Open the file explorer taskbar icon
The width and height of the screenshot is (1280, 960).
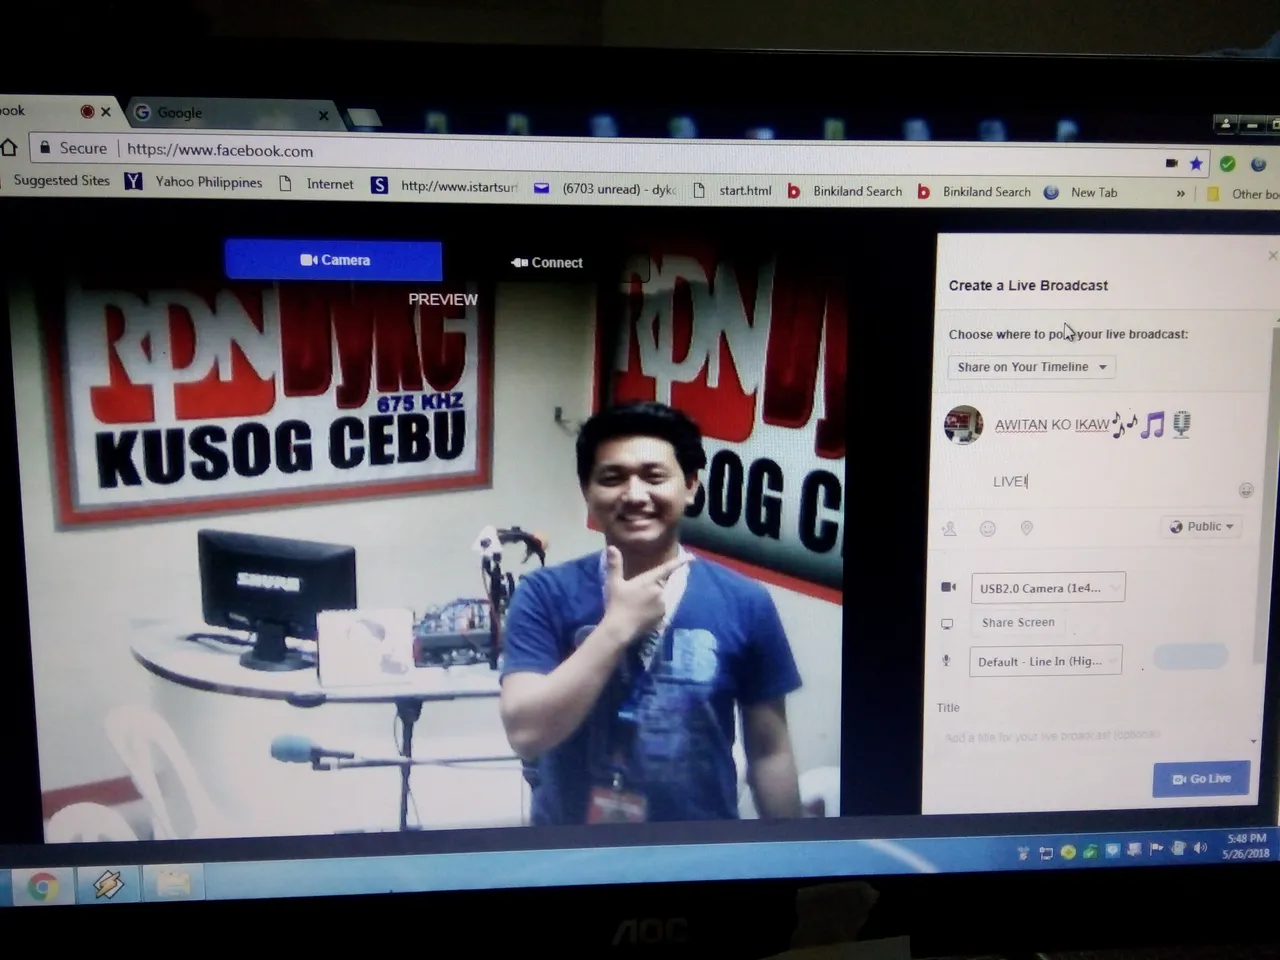[x=173, y=883]
